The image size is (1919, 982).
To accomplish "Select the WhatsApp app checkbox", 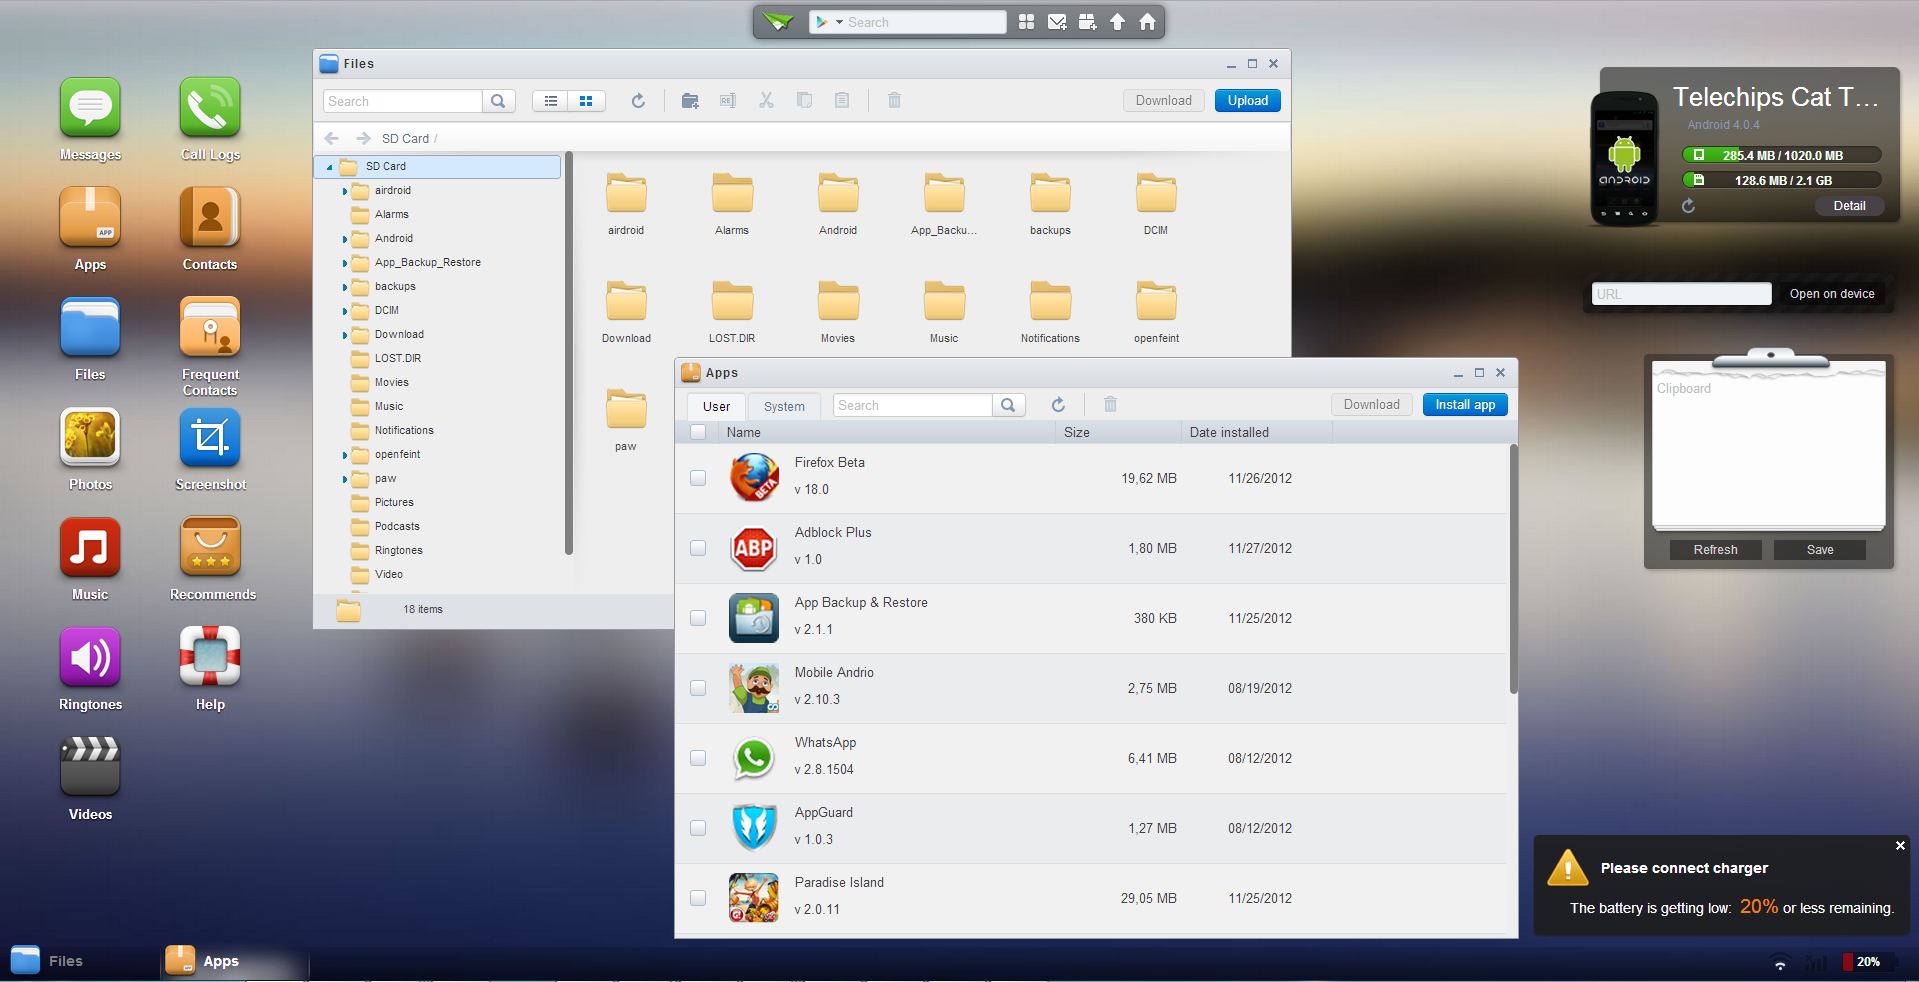I will point(698,758).
